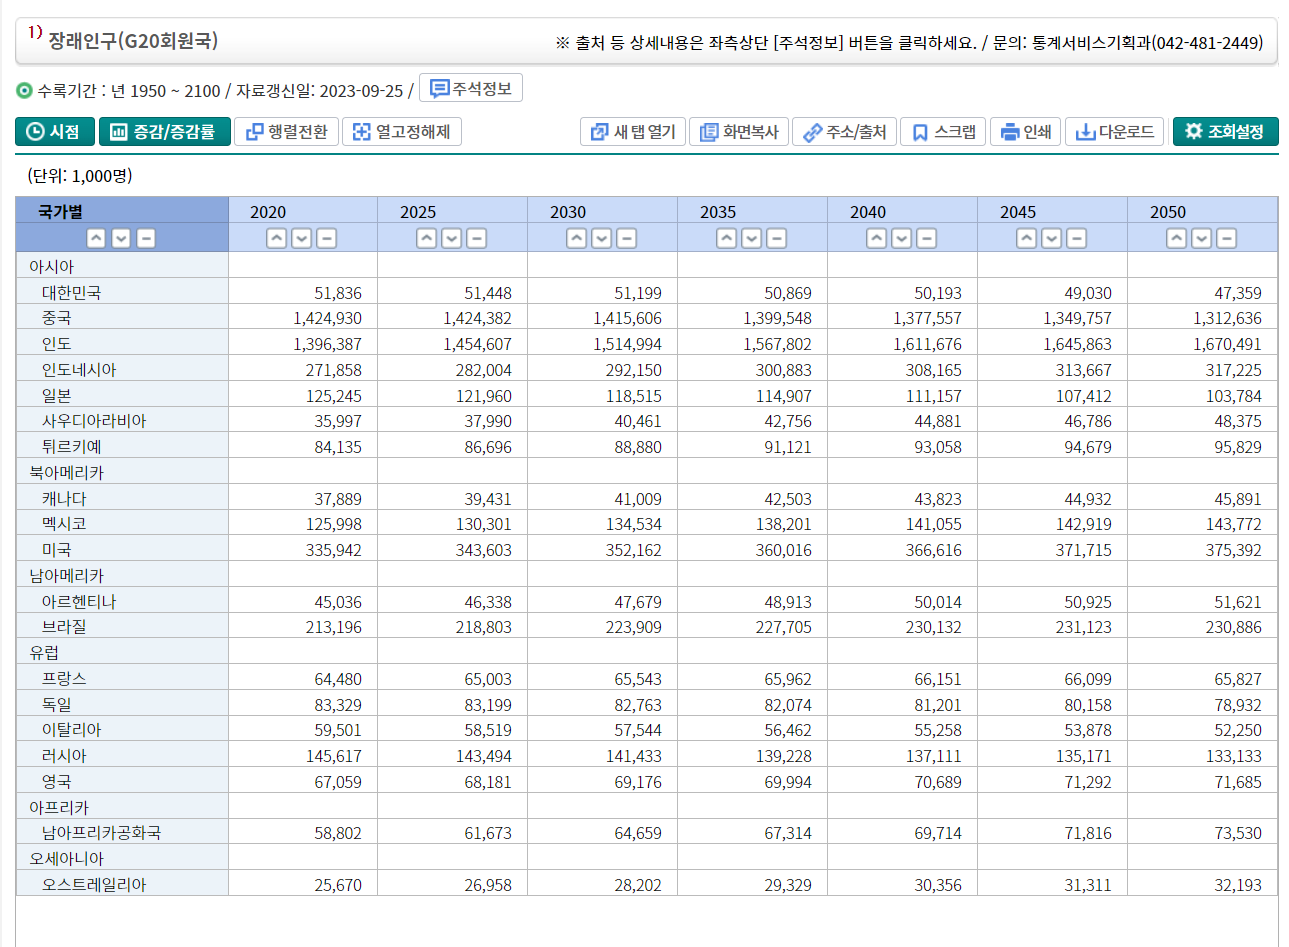Click the green 수록기간 info bullet icon
1289x947 pixels.
[24, 91]
